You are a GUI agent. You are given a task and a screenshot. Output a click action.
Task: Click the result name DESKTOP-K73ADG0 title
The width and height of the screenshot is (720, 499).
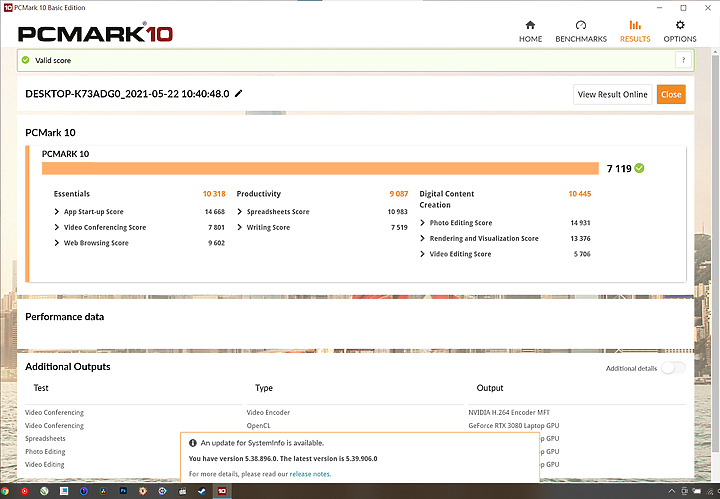(127, 94)
